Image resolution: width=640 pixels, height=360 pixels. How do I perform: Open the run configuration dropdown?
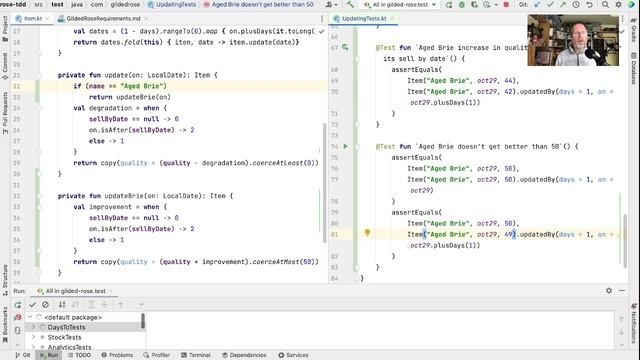[400, 4]
